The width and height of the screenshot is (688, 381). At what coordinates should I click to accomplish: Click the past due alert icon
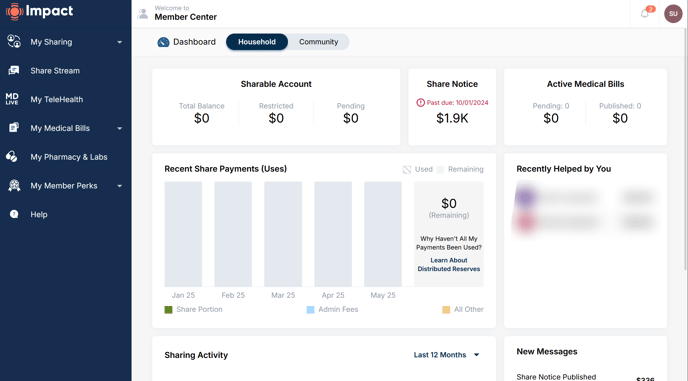coord(420,103)
